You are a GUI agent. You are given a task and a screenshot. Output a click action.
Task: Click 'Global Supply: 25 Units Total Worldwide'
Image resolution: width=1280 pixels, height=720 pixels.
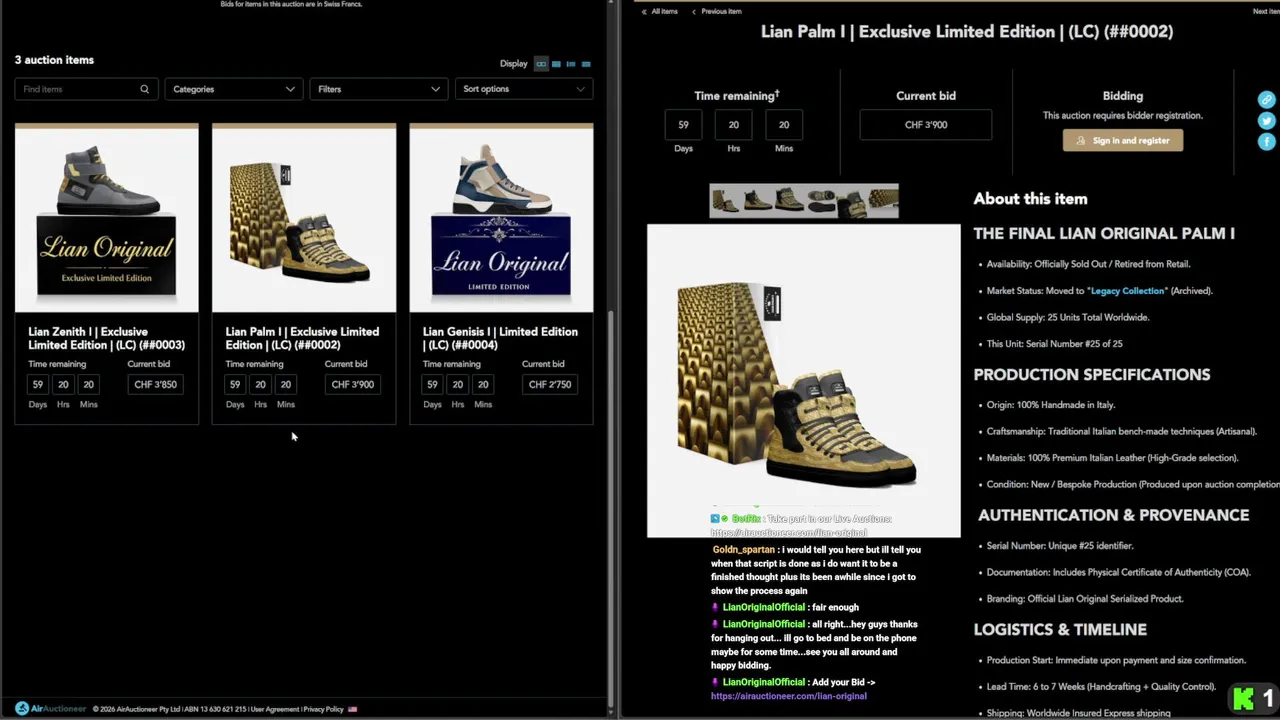1068,318
